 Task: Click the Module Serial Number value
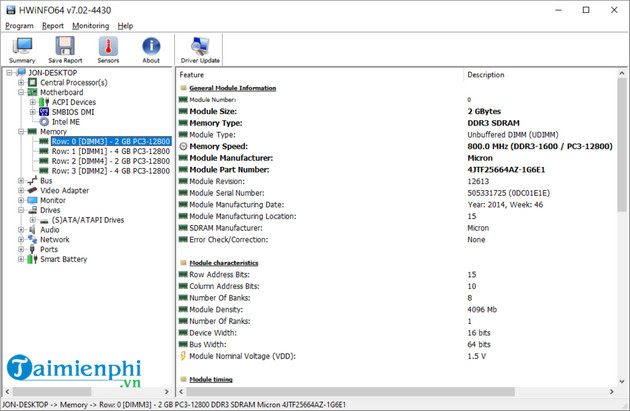point(509,193)
